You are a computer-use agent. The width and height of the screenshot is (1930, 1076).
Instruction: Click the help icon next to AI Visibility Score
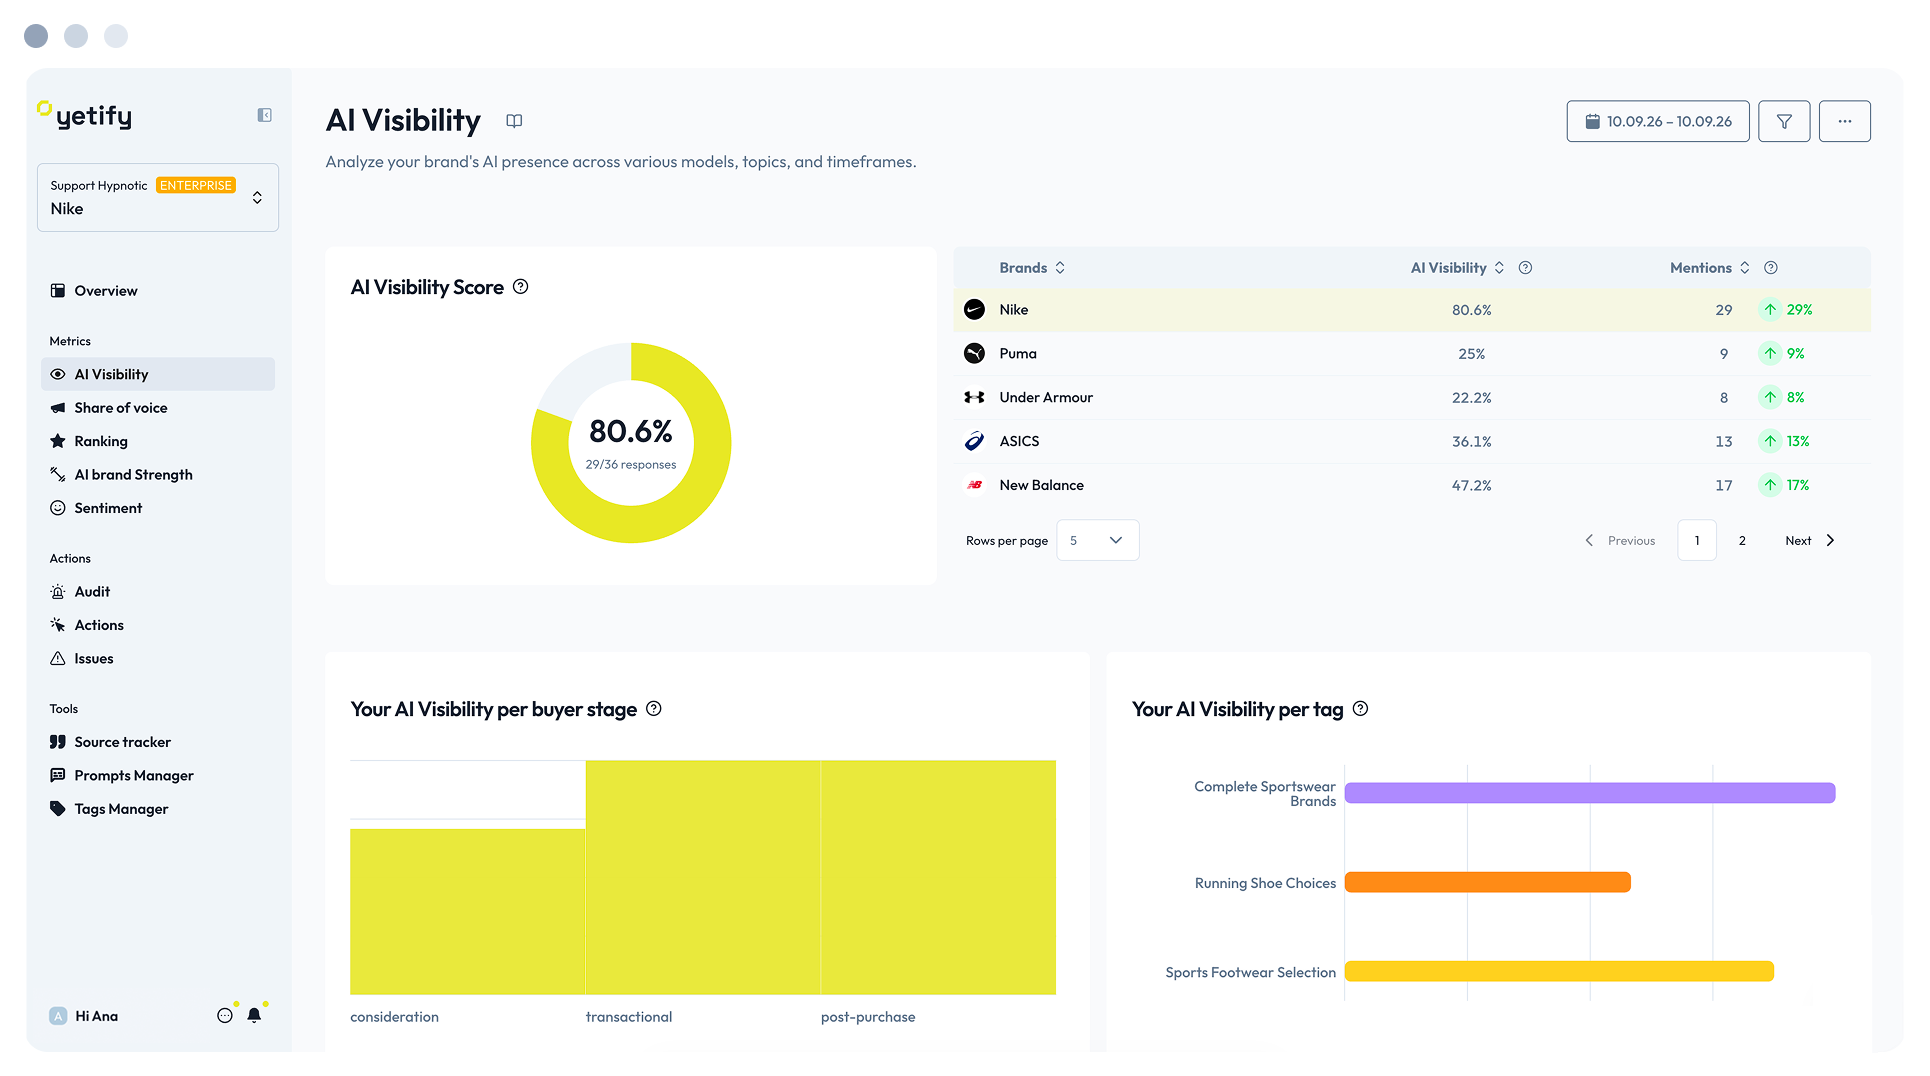point(521,287)
